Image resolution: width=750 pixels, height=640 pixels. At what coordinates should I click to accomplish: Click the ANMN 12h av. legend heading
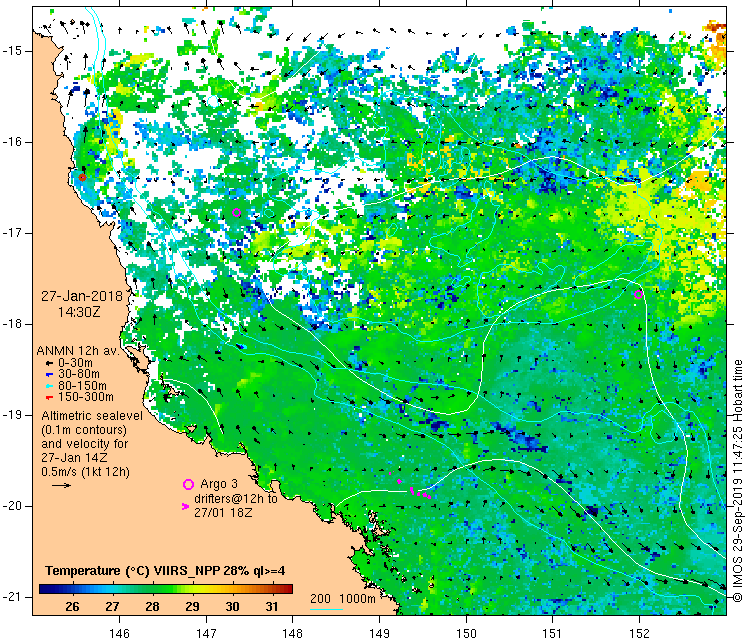[x=80, y=350]
